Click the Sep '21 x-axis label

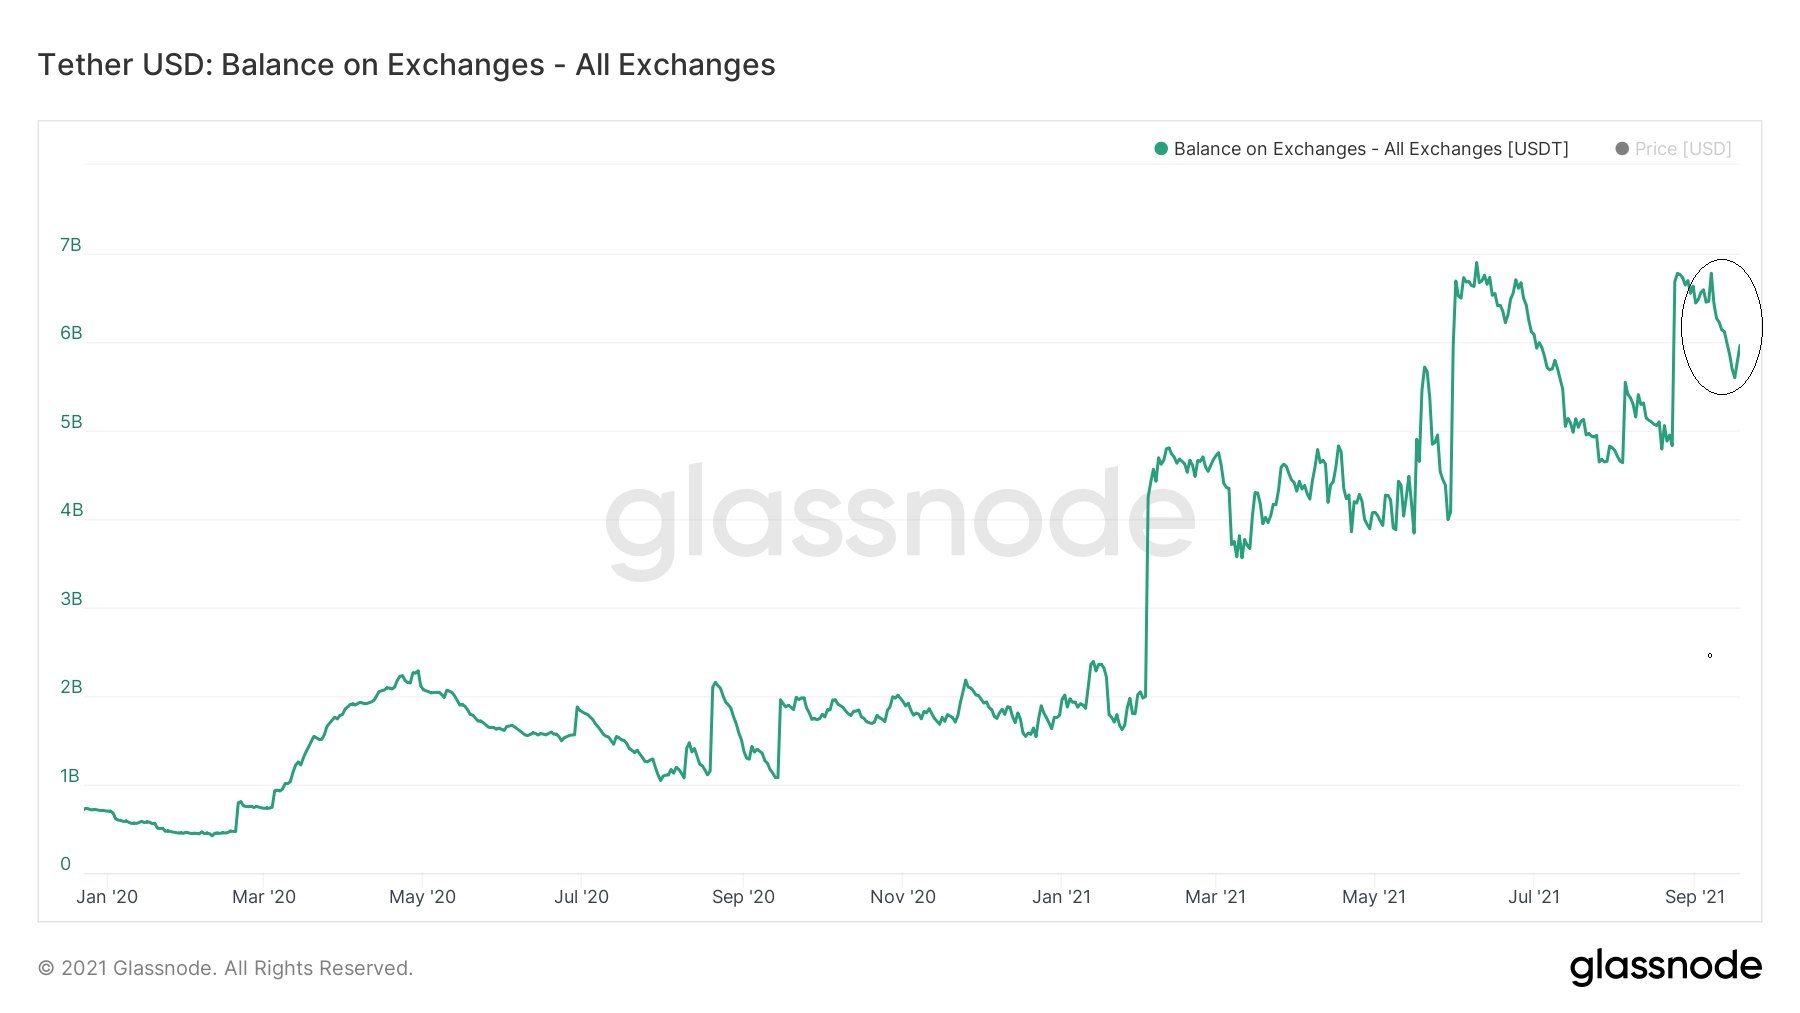[x=1695, y=897]
